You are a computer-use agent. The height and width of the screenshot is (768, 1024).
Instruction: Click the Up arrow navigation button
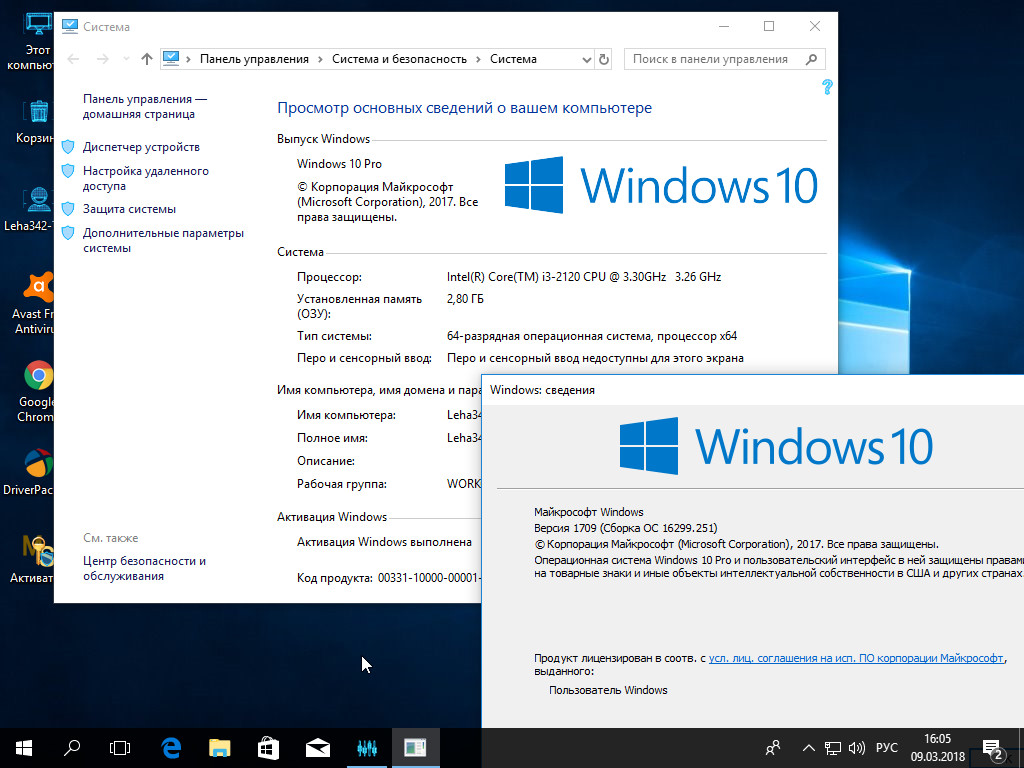click(147, 59)
